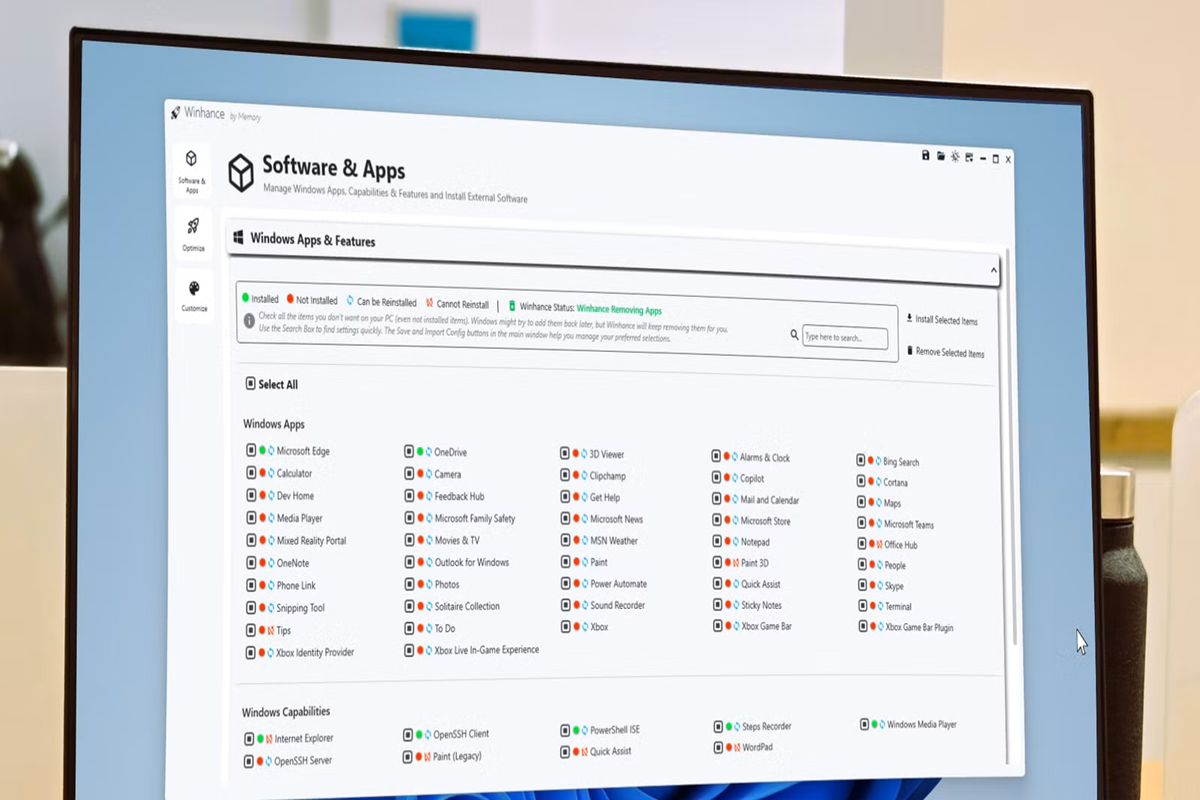Open the Import Config folder icon
Viewport: 1200px width, 800px height.
pos(941,156)
